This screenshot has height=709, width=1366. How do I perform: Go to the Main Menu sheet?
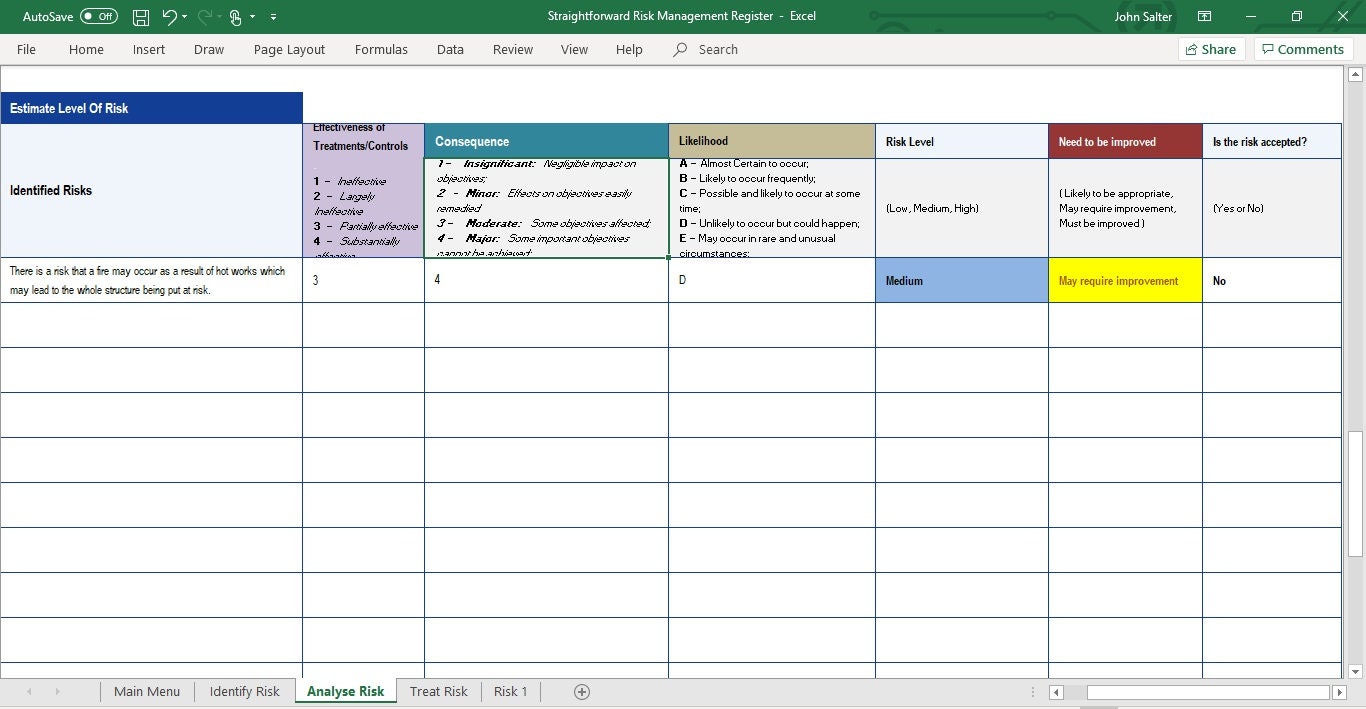click(x=146, y=691)
